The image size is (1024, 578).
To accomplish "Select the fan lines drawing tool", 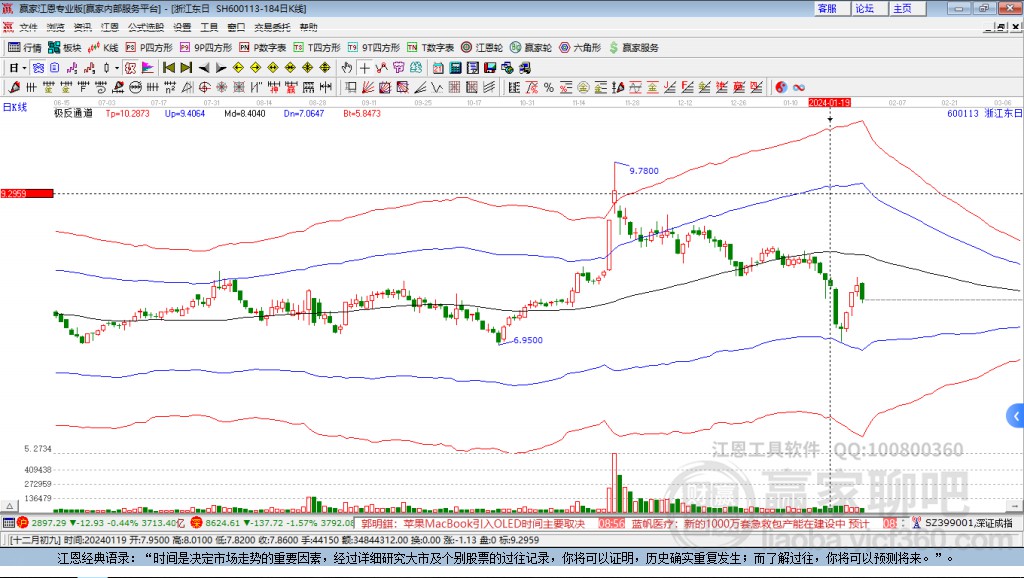I will click(x=368, y=87).
